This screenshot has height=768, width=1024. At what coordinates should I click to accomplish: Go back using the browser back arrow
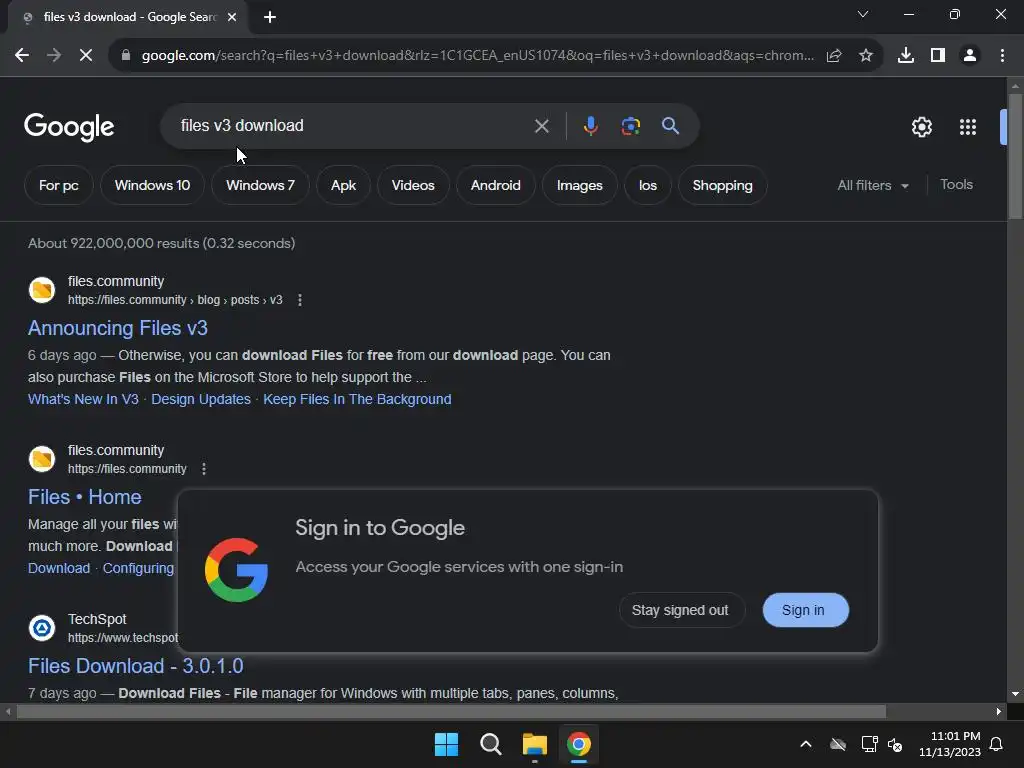tap(22, 56)
